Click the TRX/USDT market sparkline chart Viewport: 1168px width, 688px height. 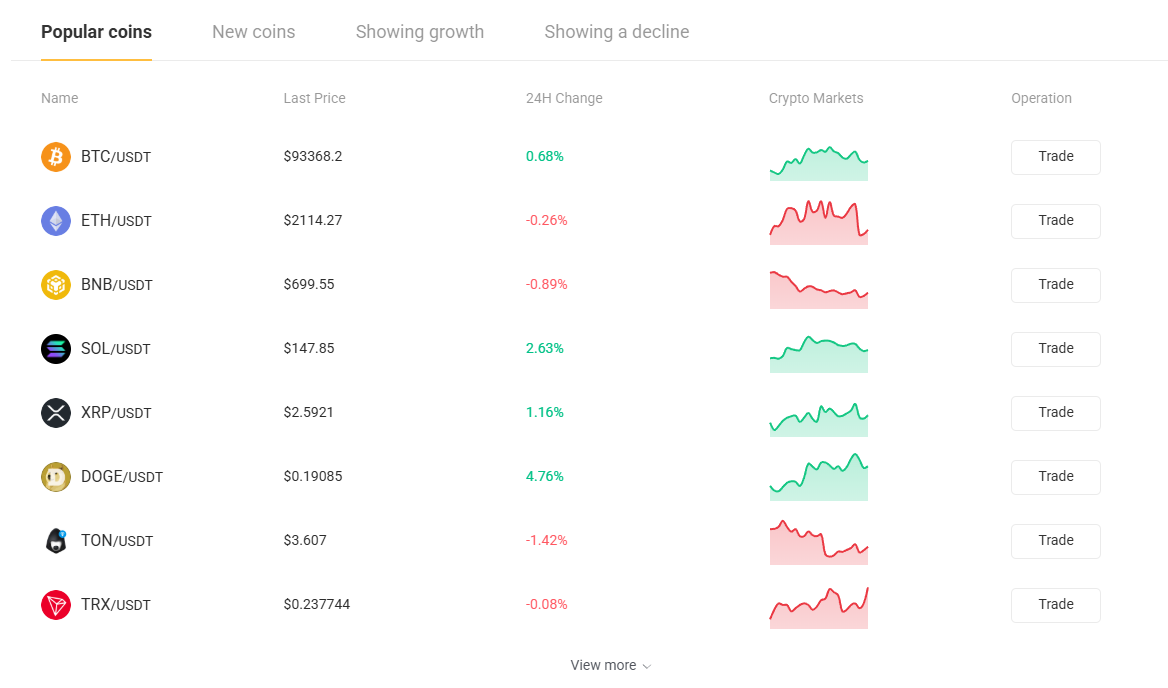(x=818, y=609)
